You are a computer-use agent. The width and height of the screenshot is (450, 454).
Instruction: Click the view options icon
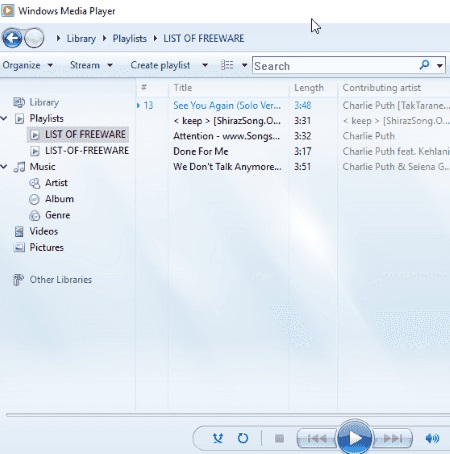coord(227,65)
